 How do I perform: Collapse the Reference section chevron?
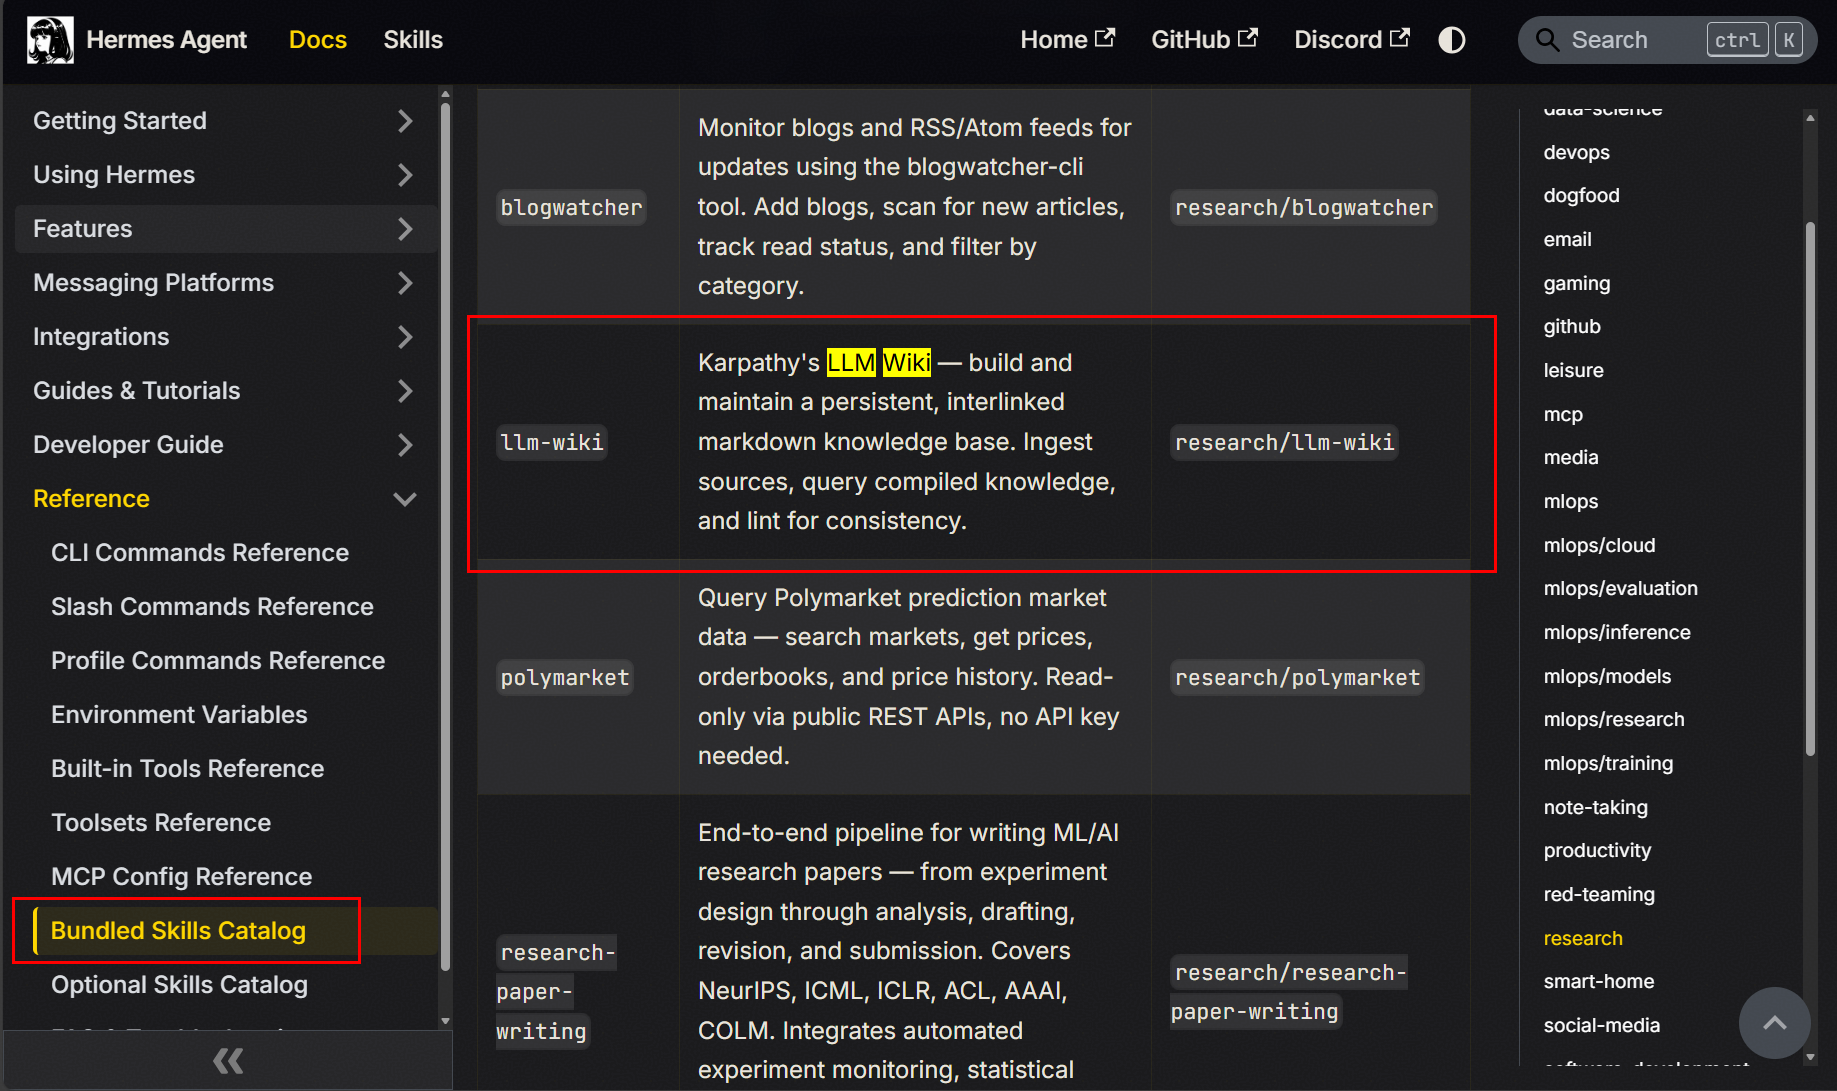tap(405, 499)
